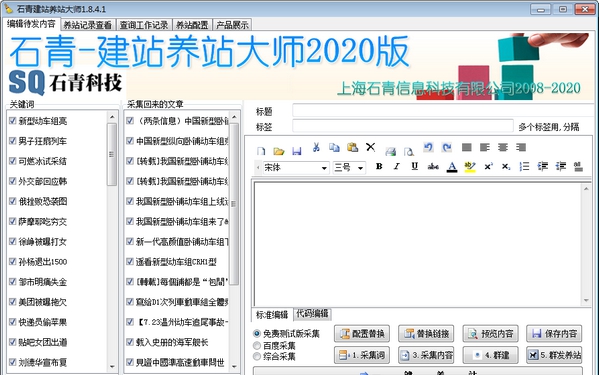Switch to 代码编辑 editor tab
Viewport: 599px width, 375px height.
pyautogui.click(x=312, y=314)
